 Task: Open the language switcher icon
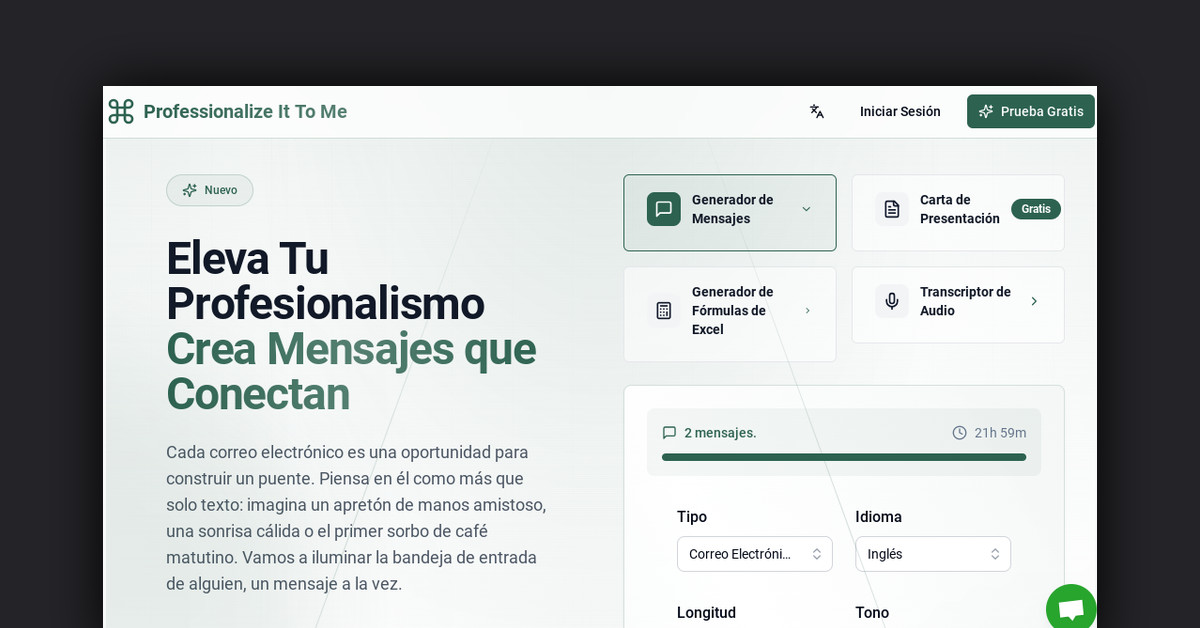816,111
